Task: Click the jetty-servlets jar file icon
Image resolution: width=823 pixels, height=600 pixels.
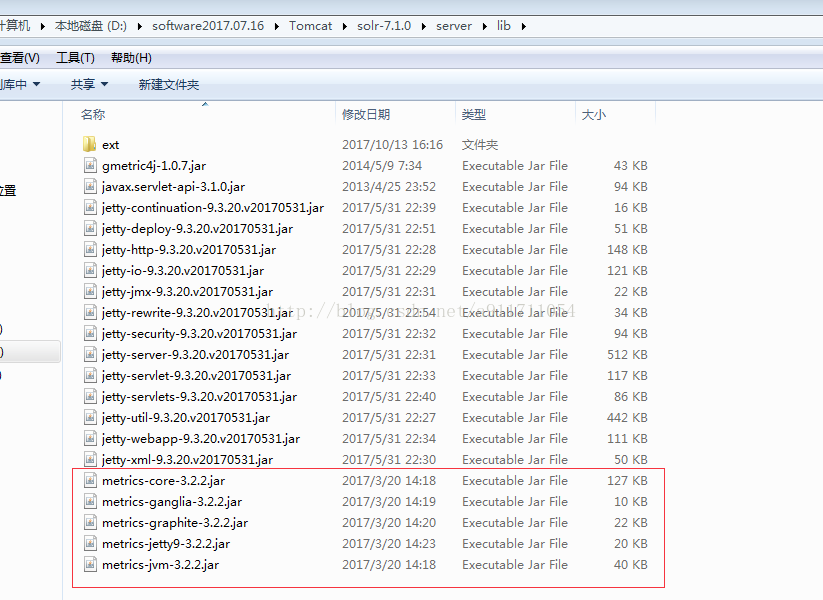Action: tap(90, 396)
